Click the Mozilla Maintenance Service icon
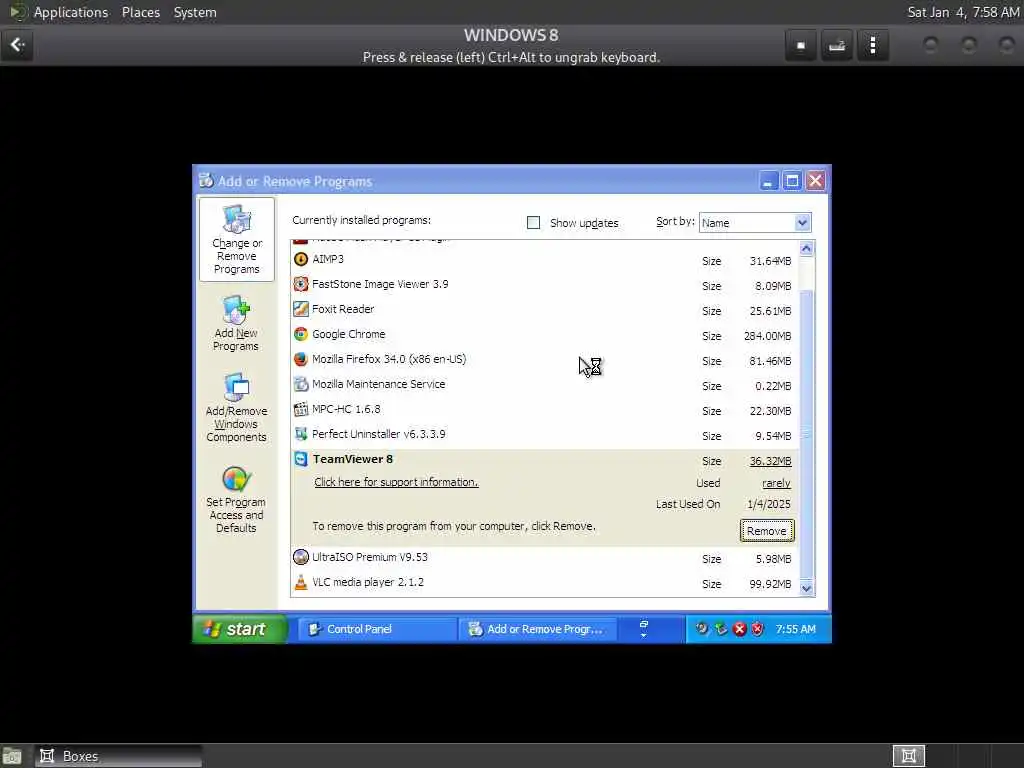This screenshot has width=1024, height=768. pyautogui.click(x=300, y=384)
